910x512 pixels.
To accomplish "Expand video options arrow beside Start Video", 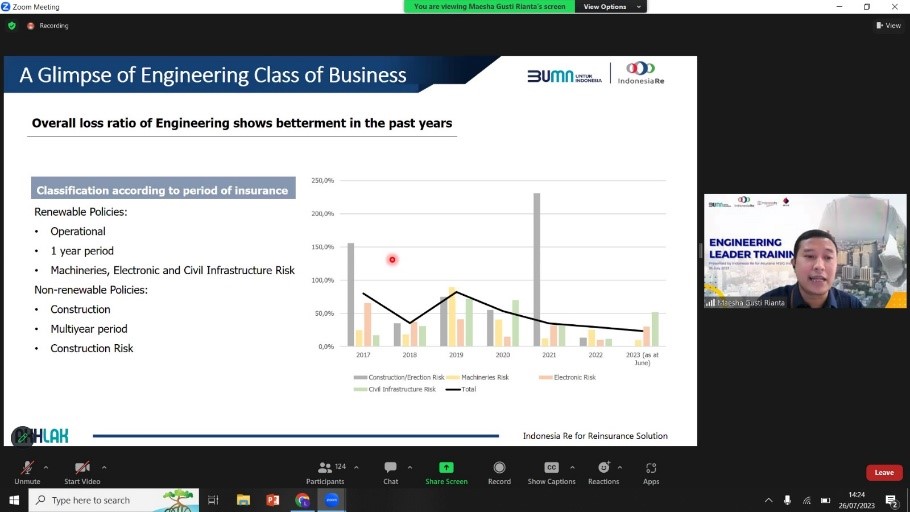I will 104,467.
